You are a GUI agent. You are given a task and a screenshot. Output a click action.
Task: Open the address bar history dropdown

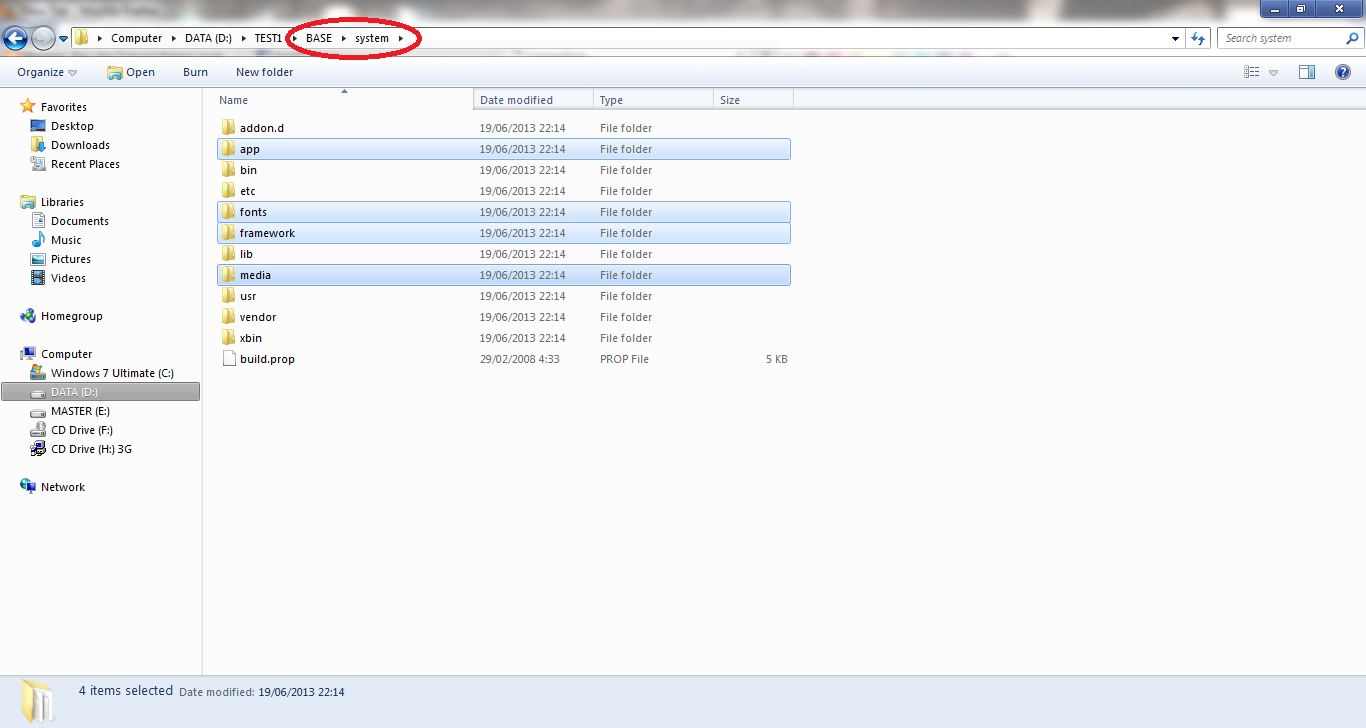(1175, 39)
